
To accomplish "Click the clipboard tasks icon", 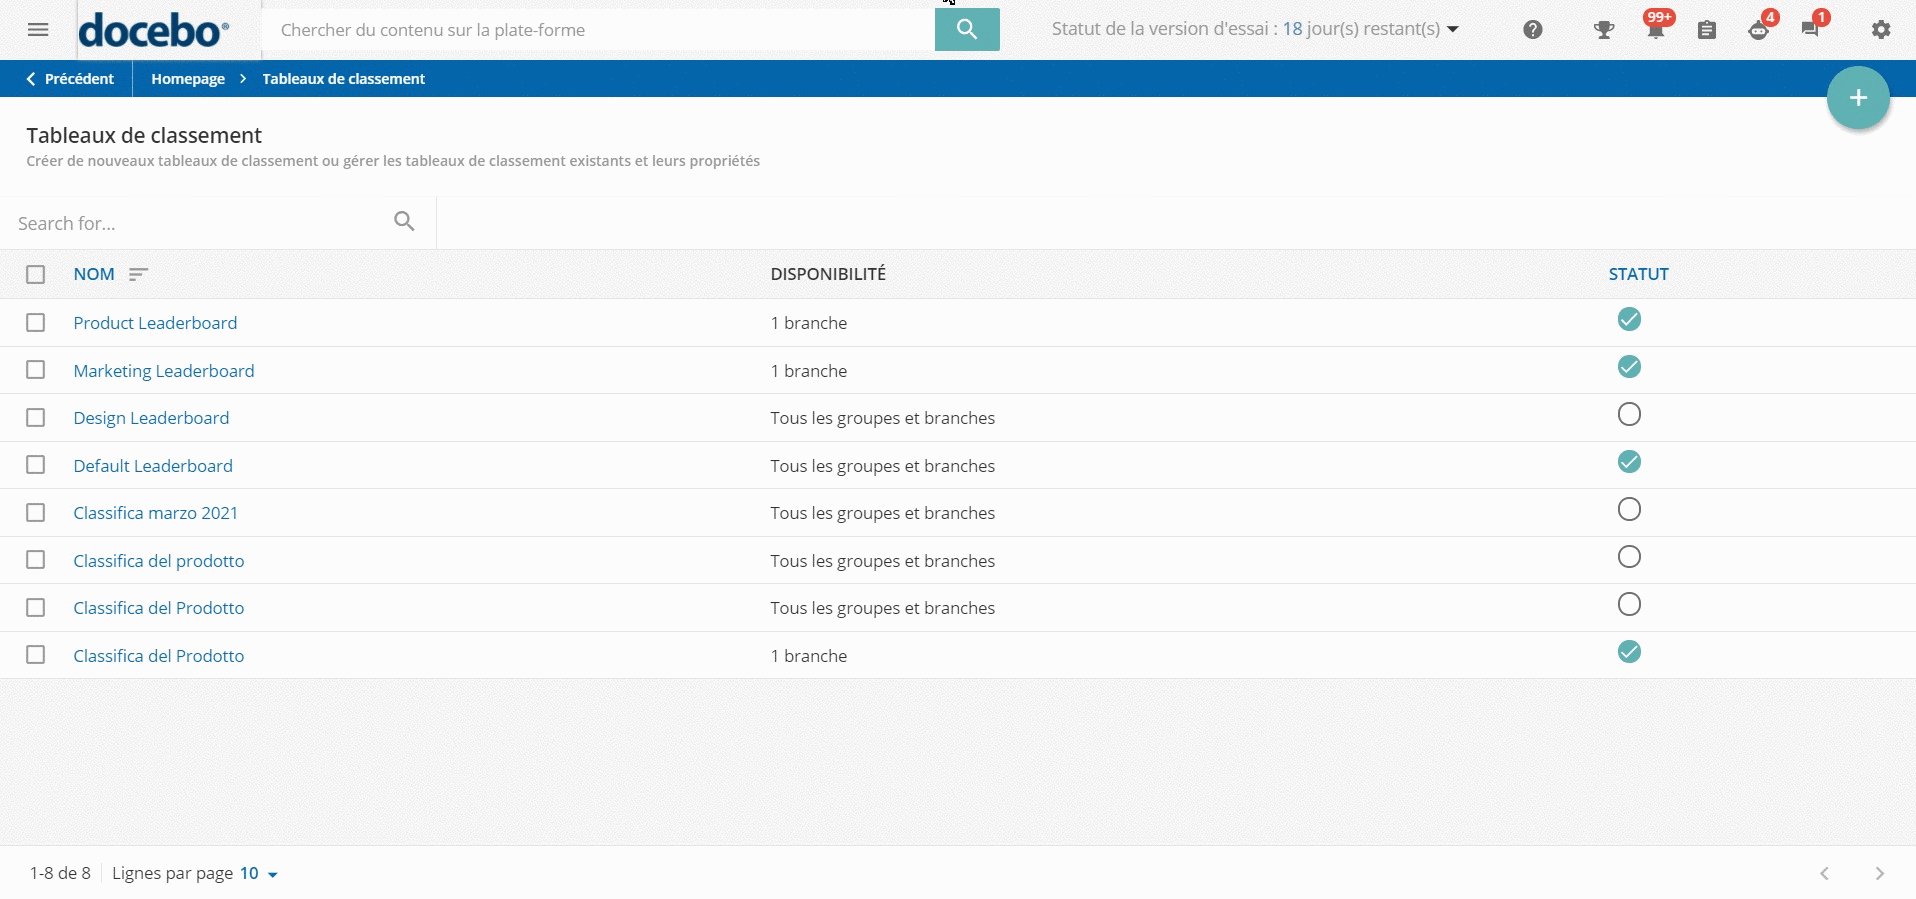I will point(1707,30).
